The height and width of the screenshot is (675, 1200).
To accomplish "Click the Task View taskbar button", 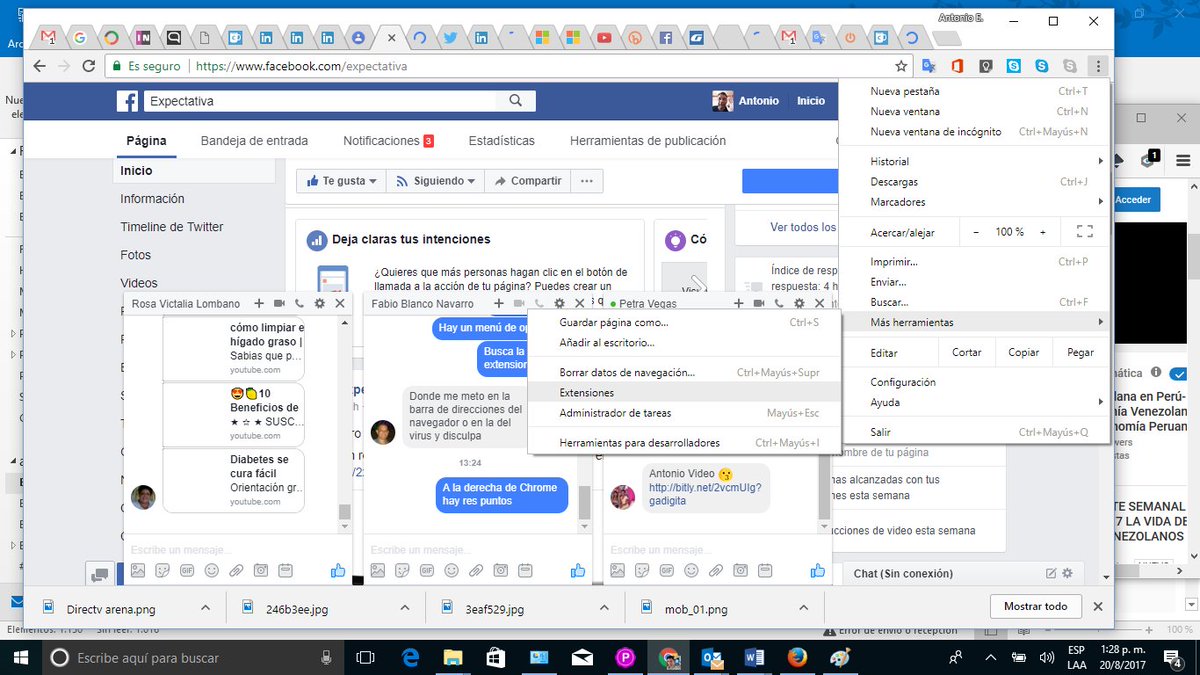I will tap(365, 657).
